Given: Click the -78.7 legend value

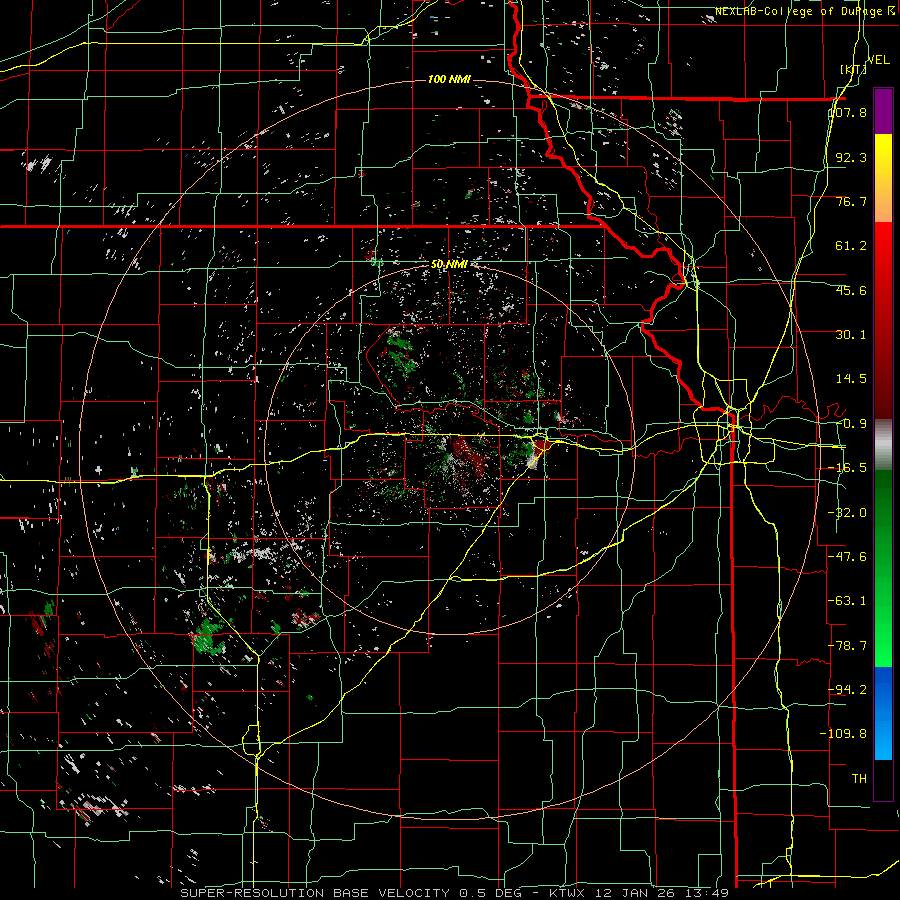Looking at the screenshot, I should pos(847,646).
